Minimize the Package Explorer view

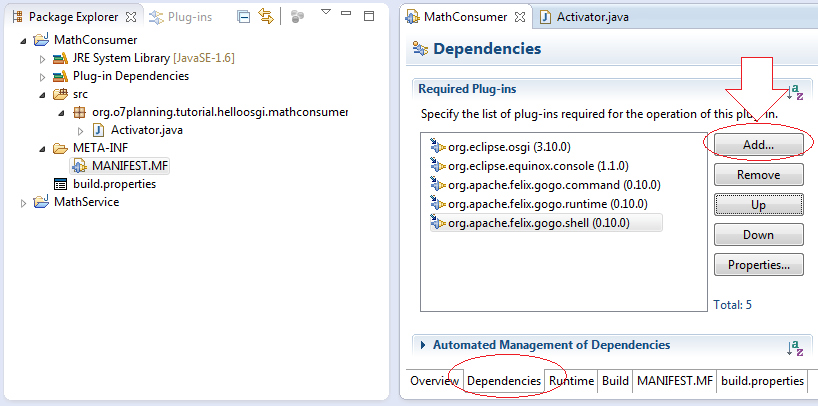coord(346,13)
